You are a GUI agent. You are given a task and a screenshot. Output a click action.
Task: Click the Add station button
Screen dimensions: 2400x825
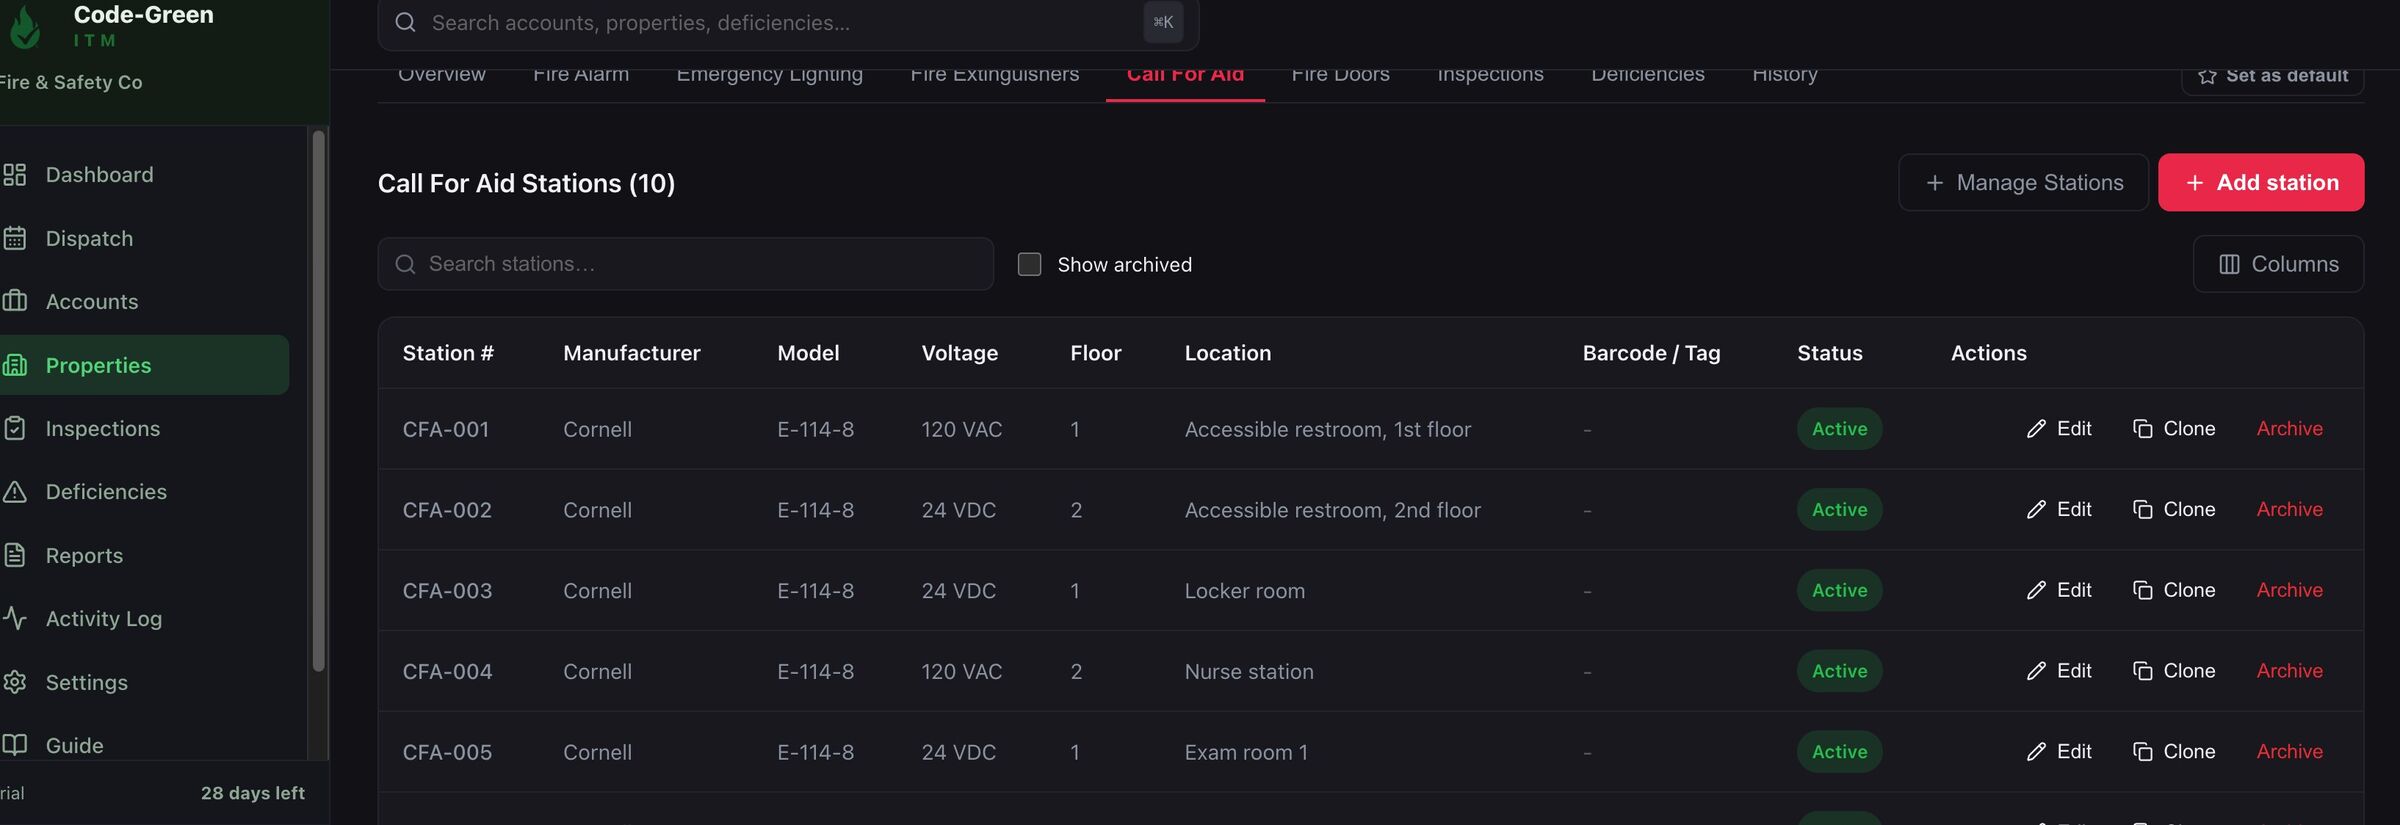[2261, 182]
